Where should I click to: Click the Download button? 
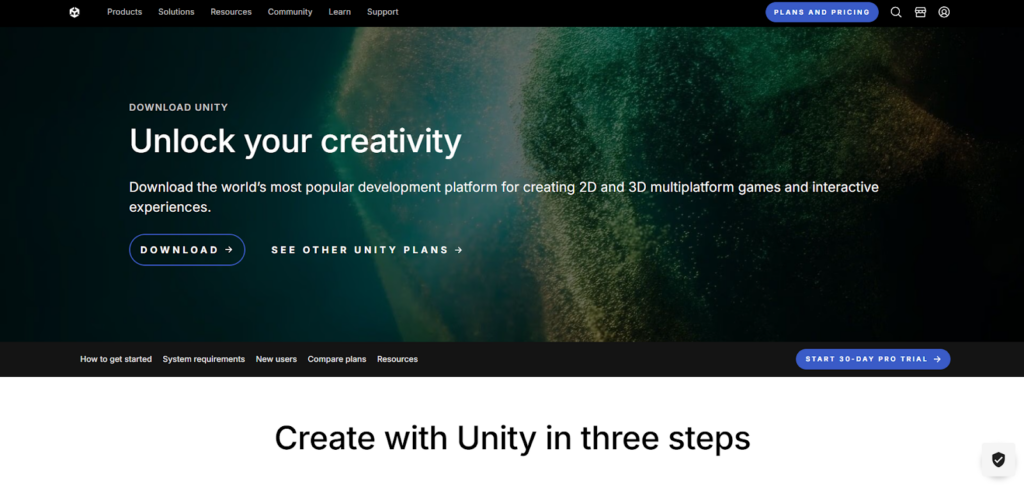(x=187, y=250)
